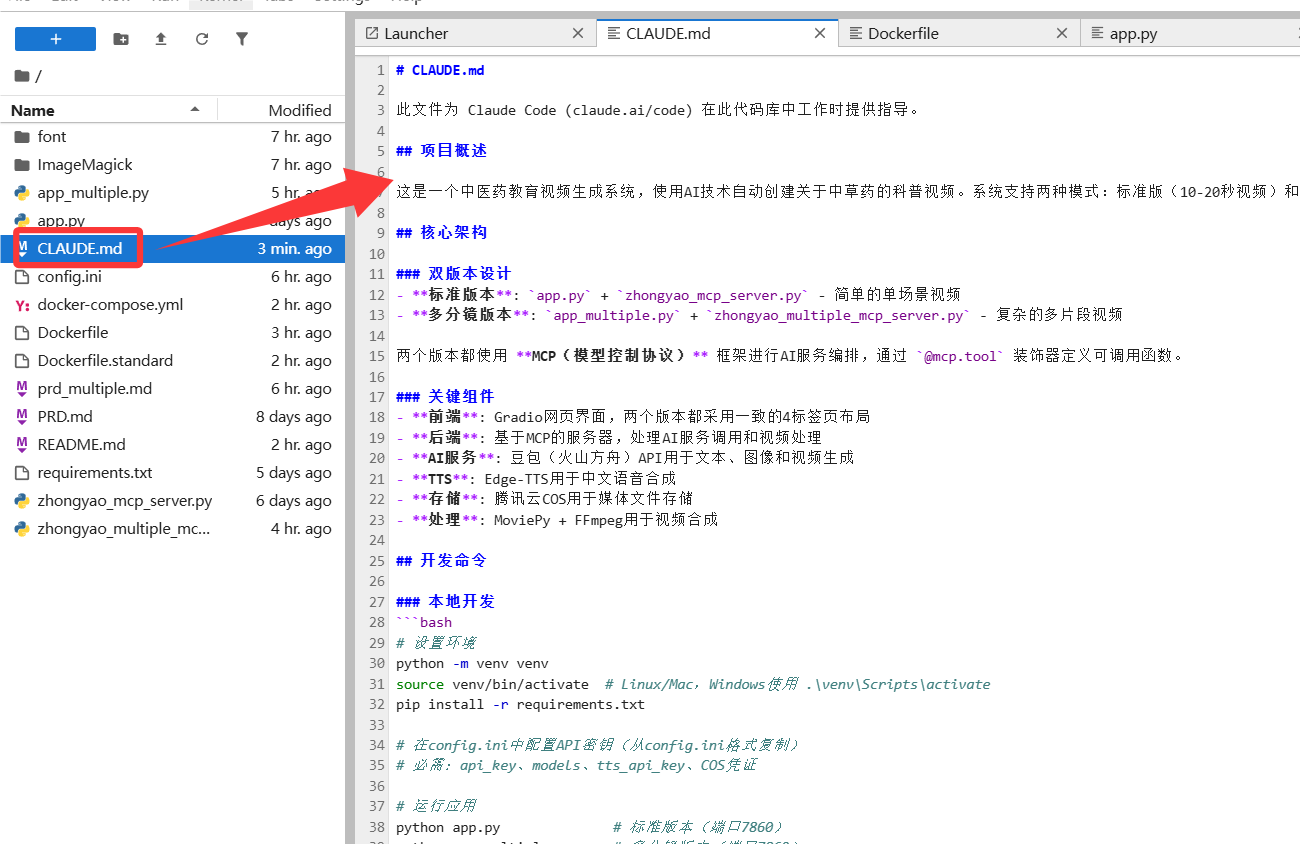Select the truncated zhongyao_multiple_mc... file
The width and height of the screenshot is (1300, 844).
pos(172,528)
